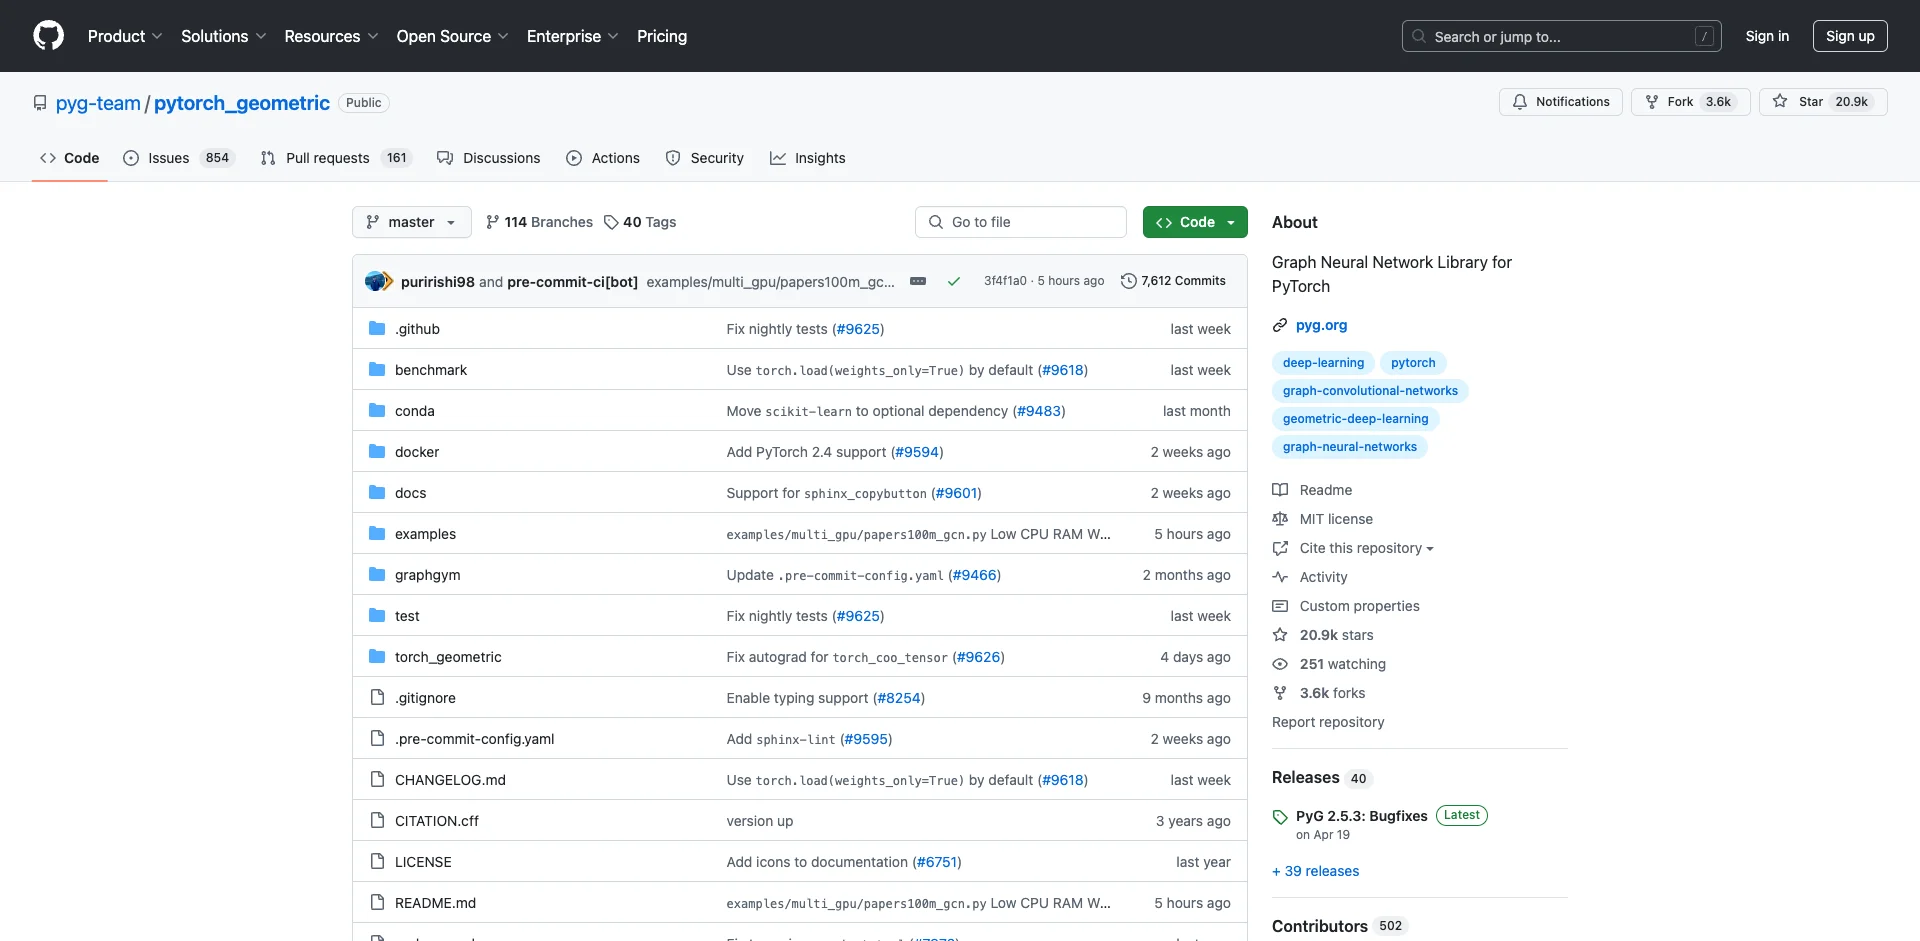
Task: Click the .github folder icon
Action: (x=377, y=329)
